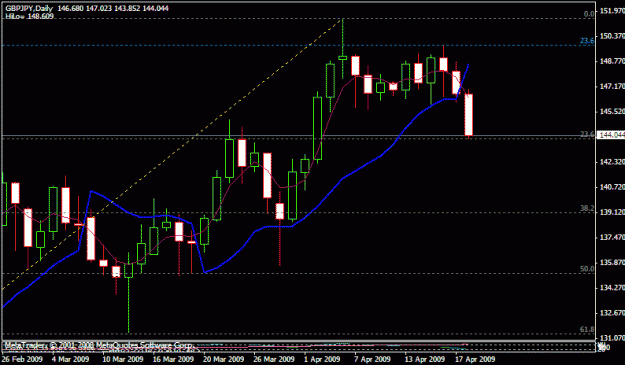Click the 132.670 price axis label
Viewport: 625px width, 365px height.
tap(612, 312)
